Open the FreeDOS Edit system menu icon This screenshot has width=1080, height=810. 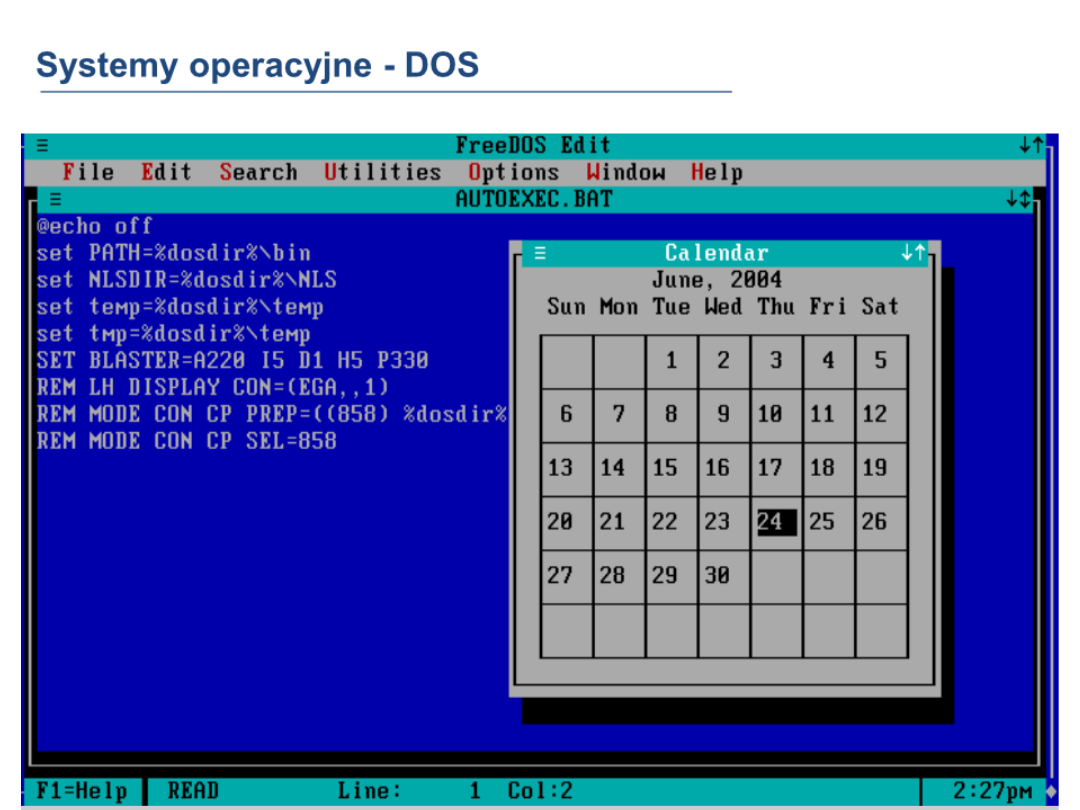[43, 146]
